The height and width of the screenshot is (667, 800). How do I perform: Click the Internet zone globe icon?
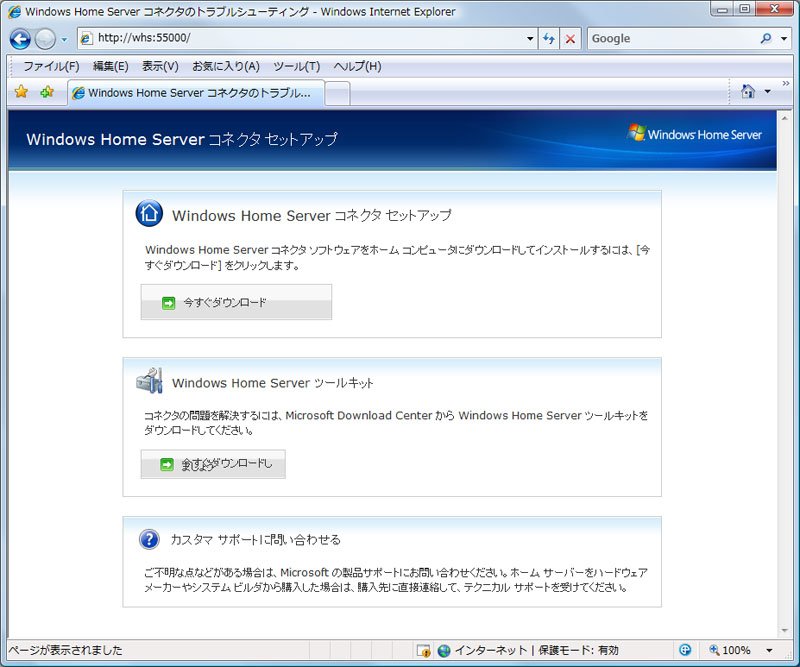click(444, 650)
